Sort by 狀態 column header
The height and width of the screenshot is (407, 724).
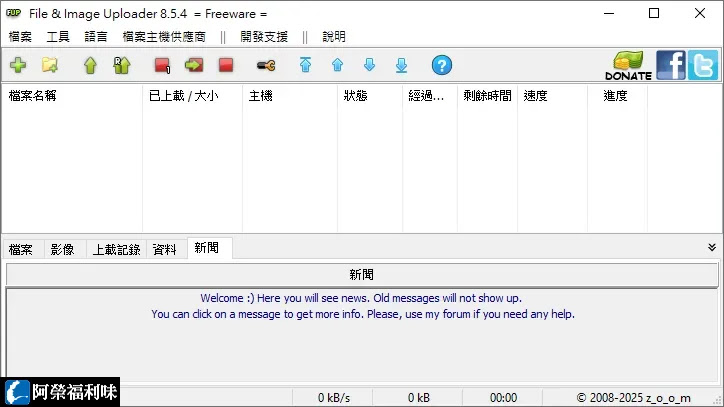click(370, 96)
